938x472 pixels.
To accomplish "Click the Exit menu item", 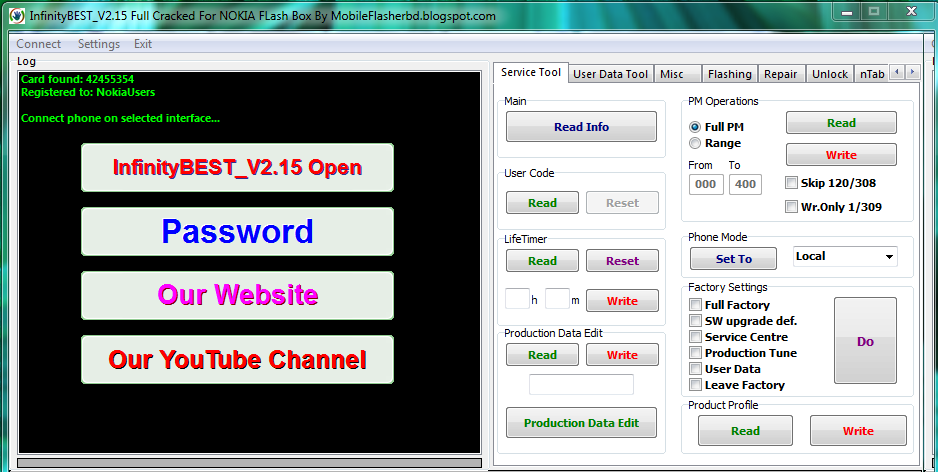I will coord(143,44).
